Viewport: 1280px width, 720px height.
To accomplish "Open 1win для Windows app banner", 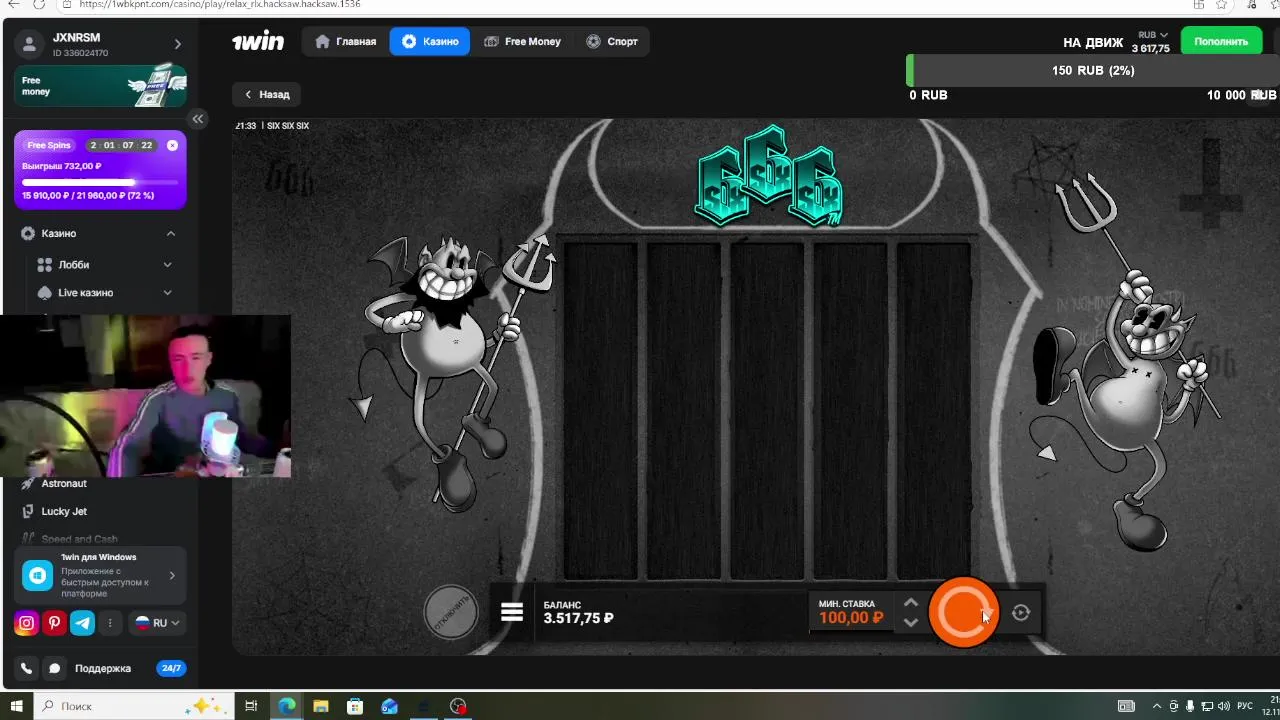I will (100, 575).
